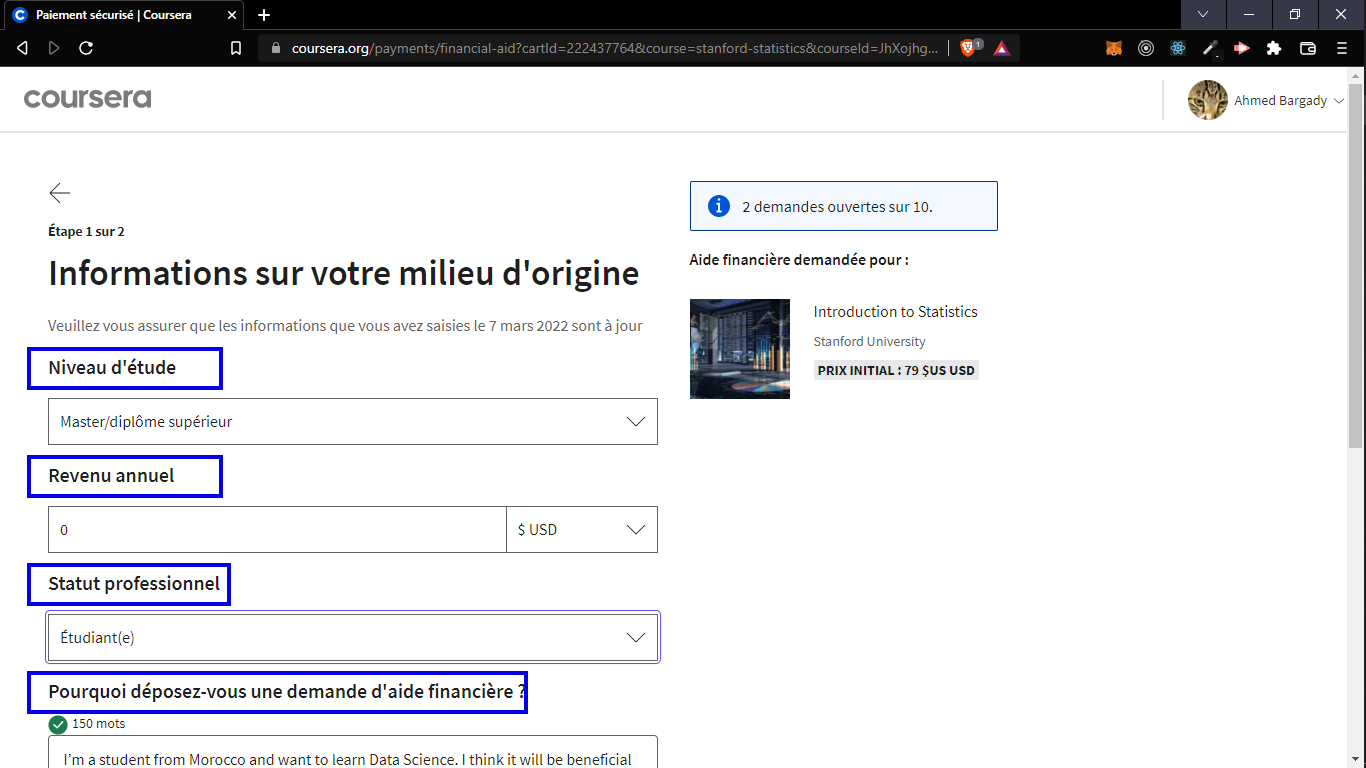Click the '150 mots' word count
The width and height of the screenshot is (1366, 768).
pyautogui.click(x=99, y=724)
